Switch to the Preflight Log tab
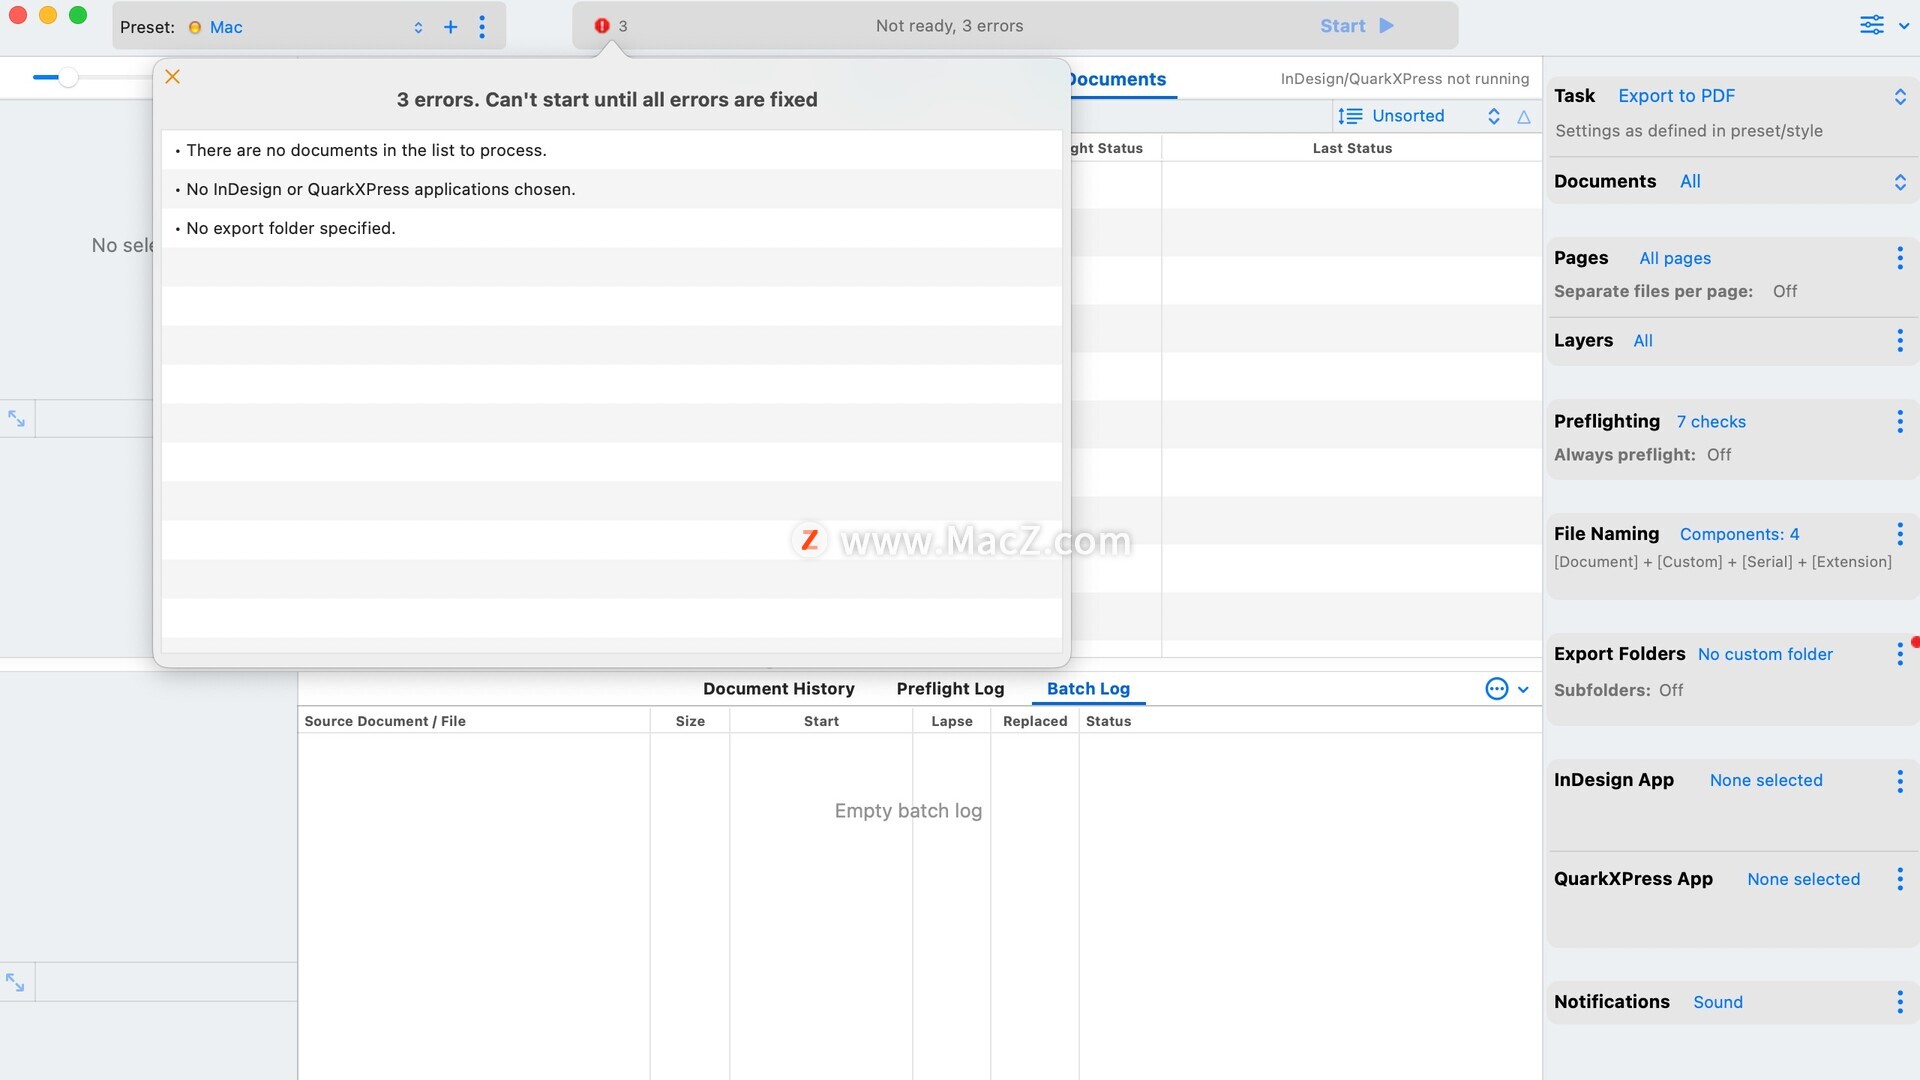 tap(950, 689)
